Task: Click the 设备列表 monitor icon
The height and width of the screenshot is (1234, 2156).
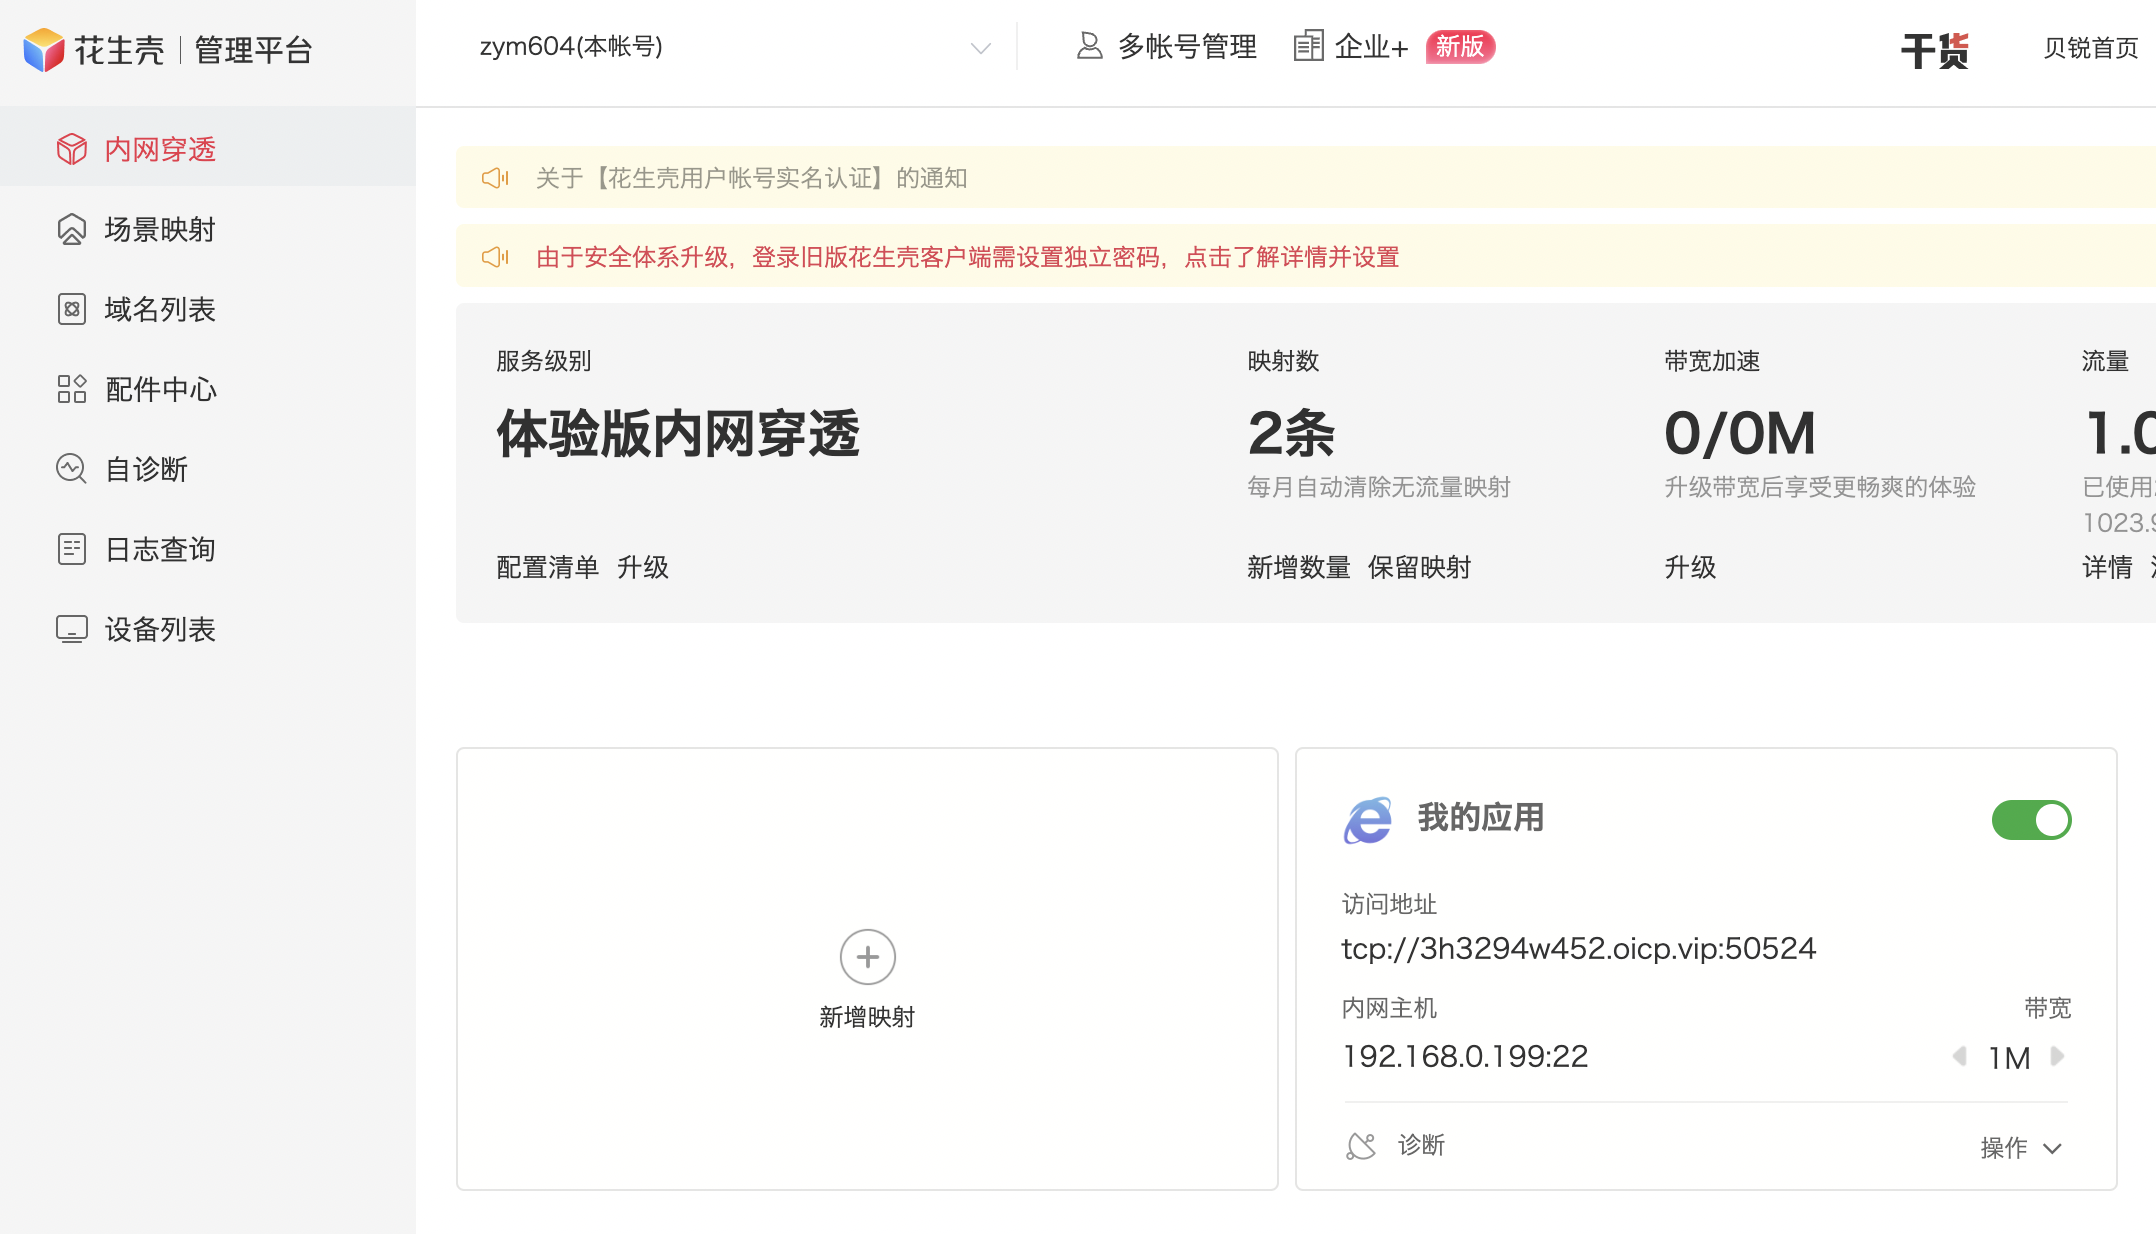Action: [72, 629]
